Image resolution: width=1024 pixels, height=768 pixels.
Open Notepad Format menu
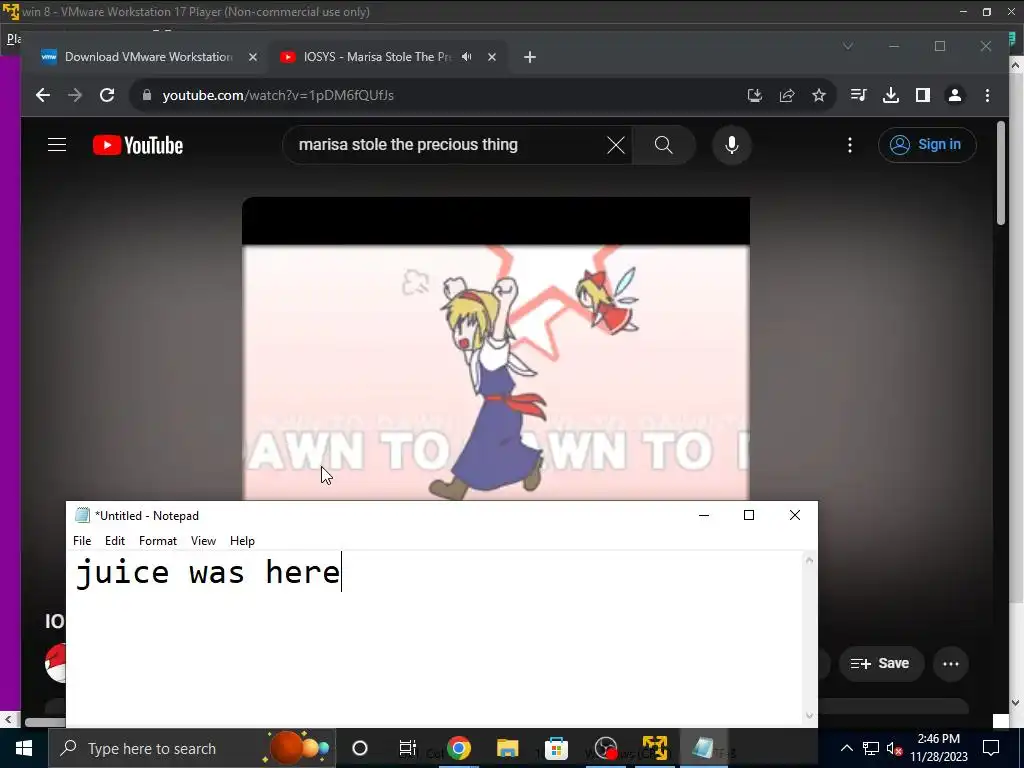[x=158, y=541]
